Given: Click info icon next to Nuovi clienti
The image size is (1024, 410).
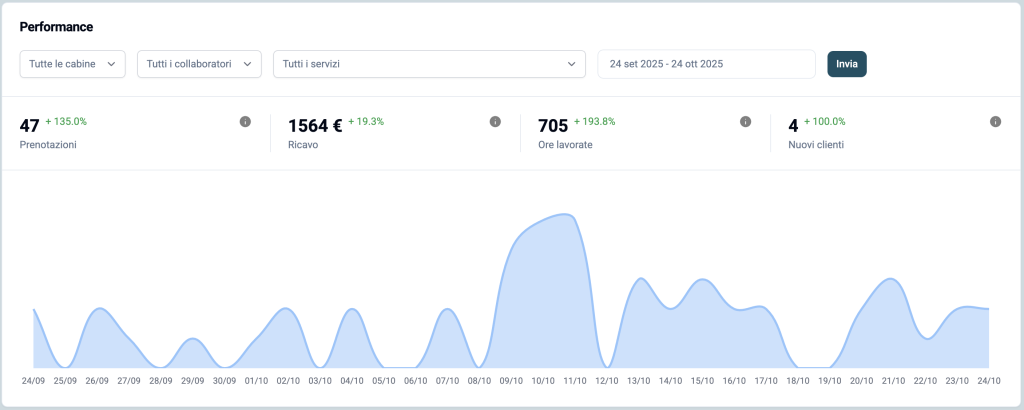Looking at the screenshot, I should click(x=995, y=122).
